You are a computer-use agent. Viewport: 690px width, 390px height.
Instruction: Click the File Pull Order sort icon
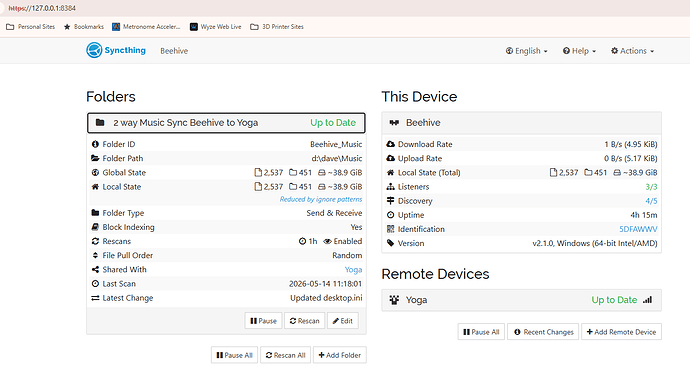point(95,255)
